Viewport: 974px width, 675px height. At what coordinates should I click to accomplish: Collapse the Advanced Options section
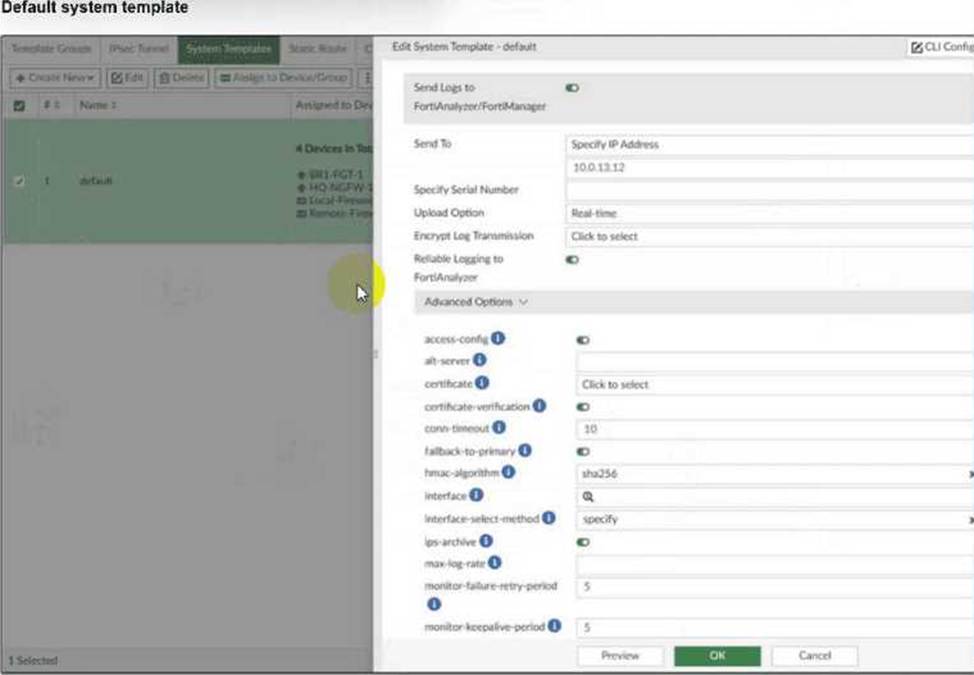click(x=476, y=302)
